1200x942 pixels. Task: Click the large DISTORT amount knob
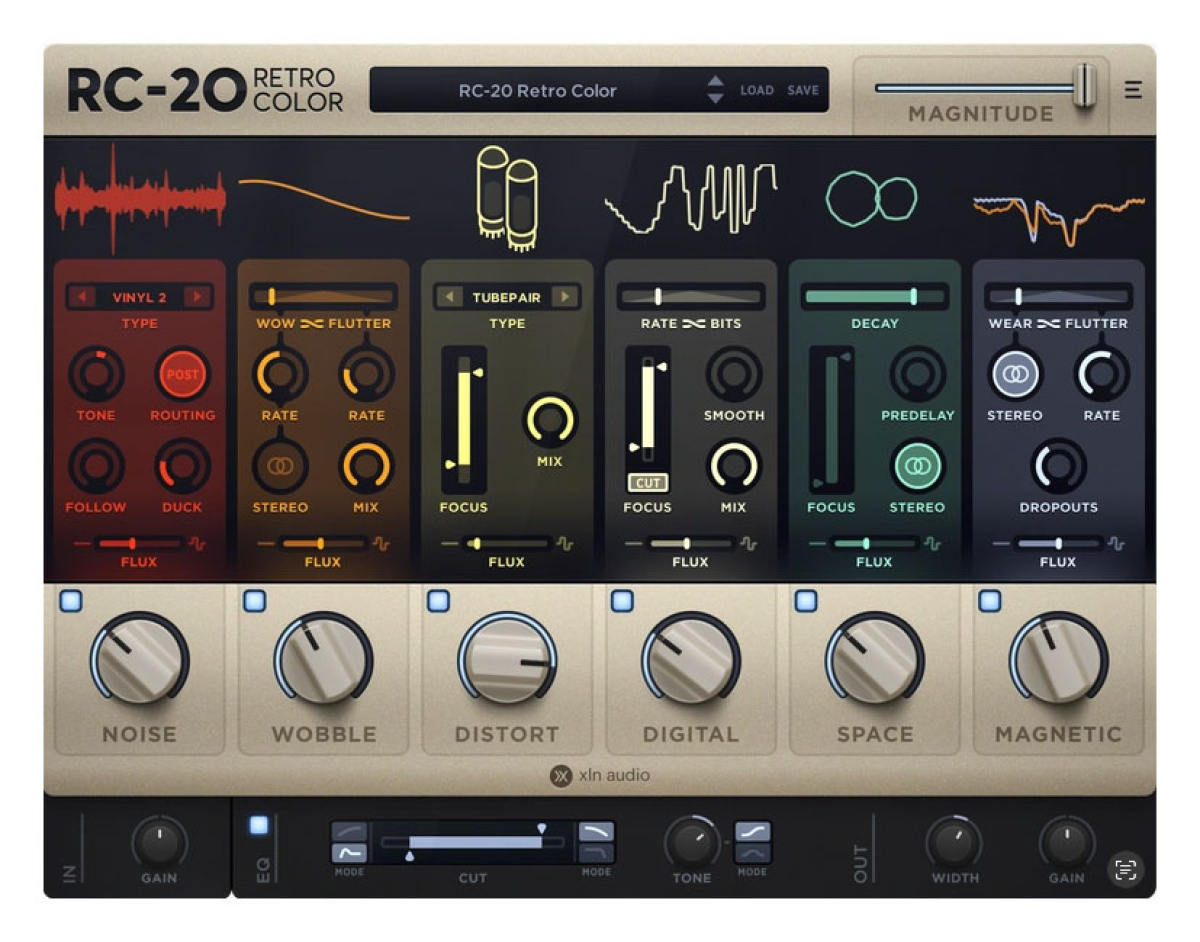(507, 662)
